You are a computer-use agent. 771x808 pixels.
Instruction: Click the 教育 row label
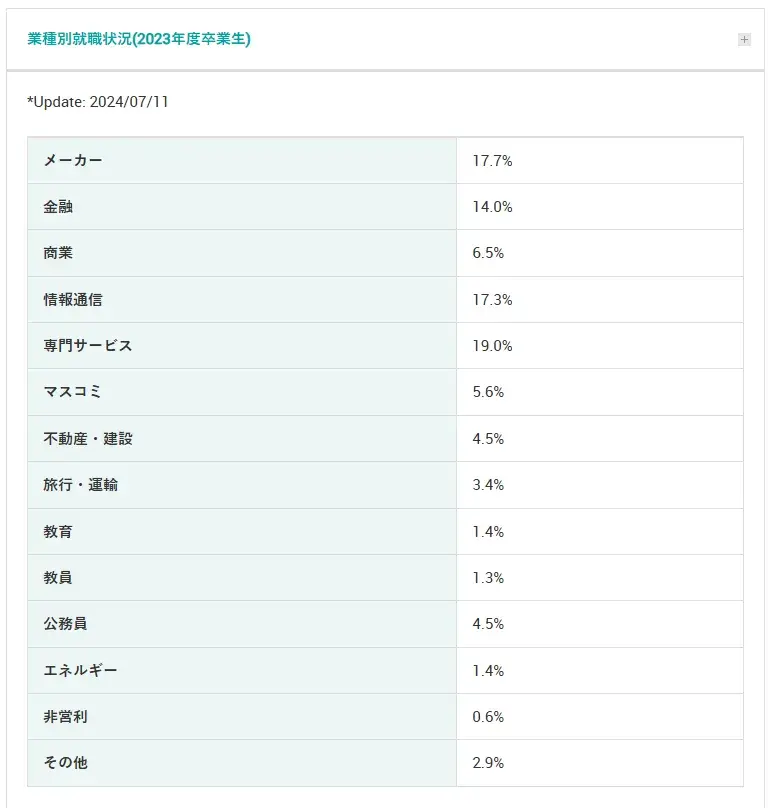[x=56, y=531]
